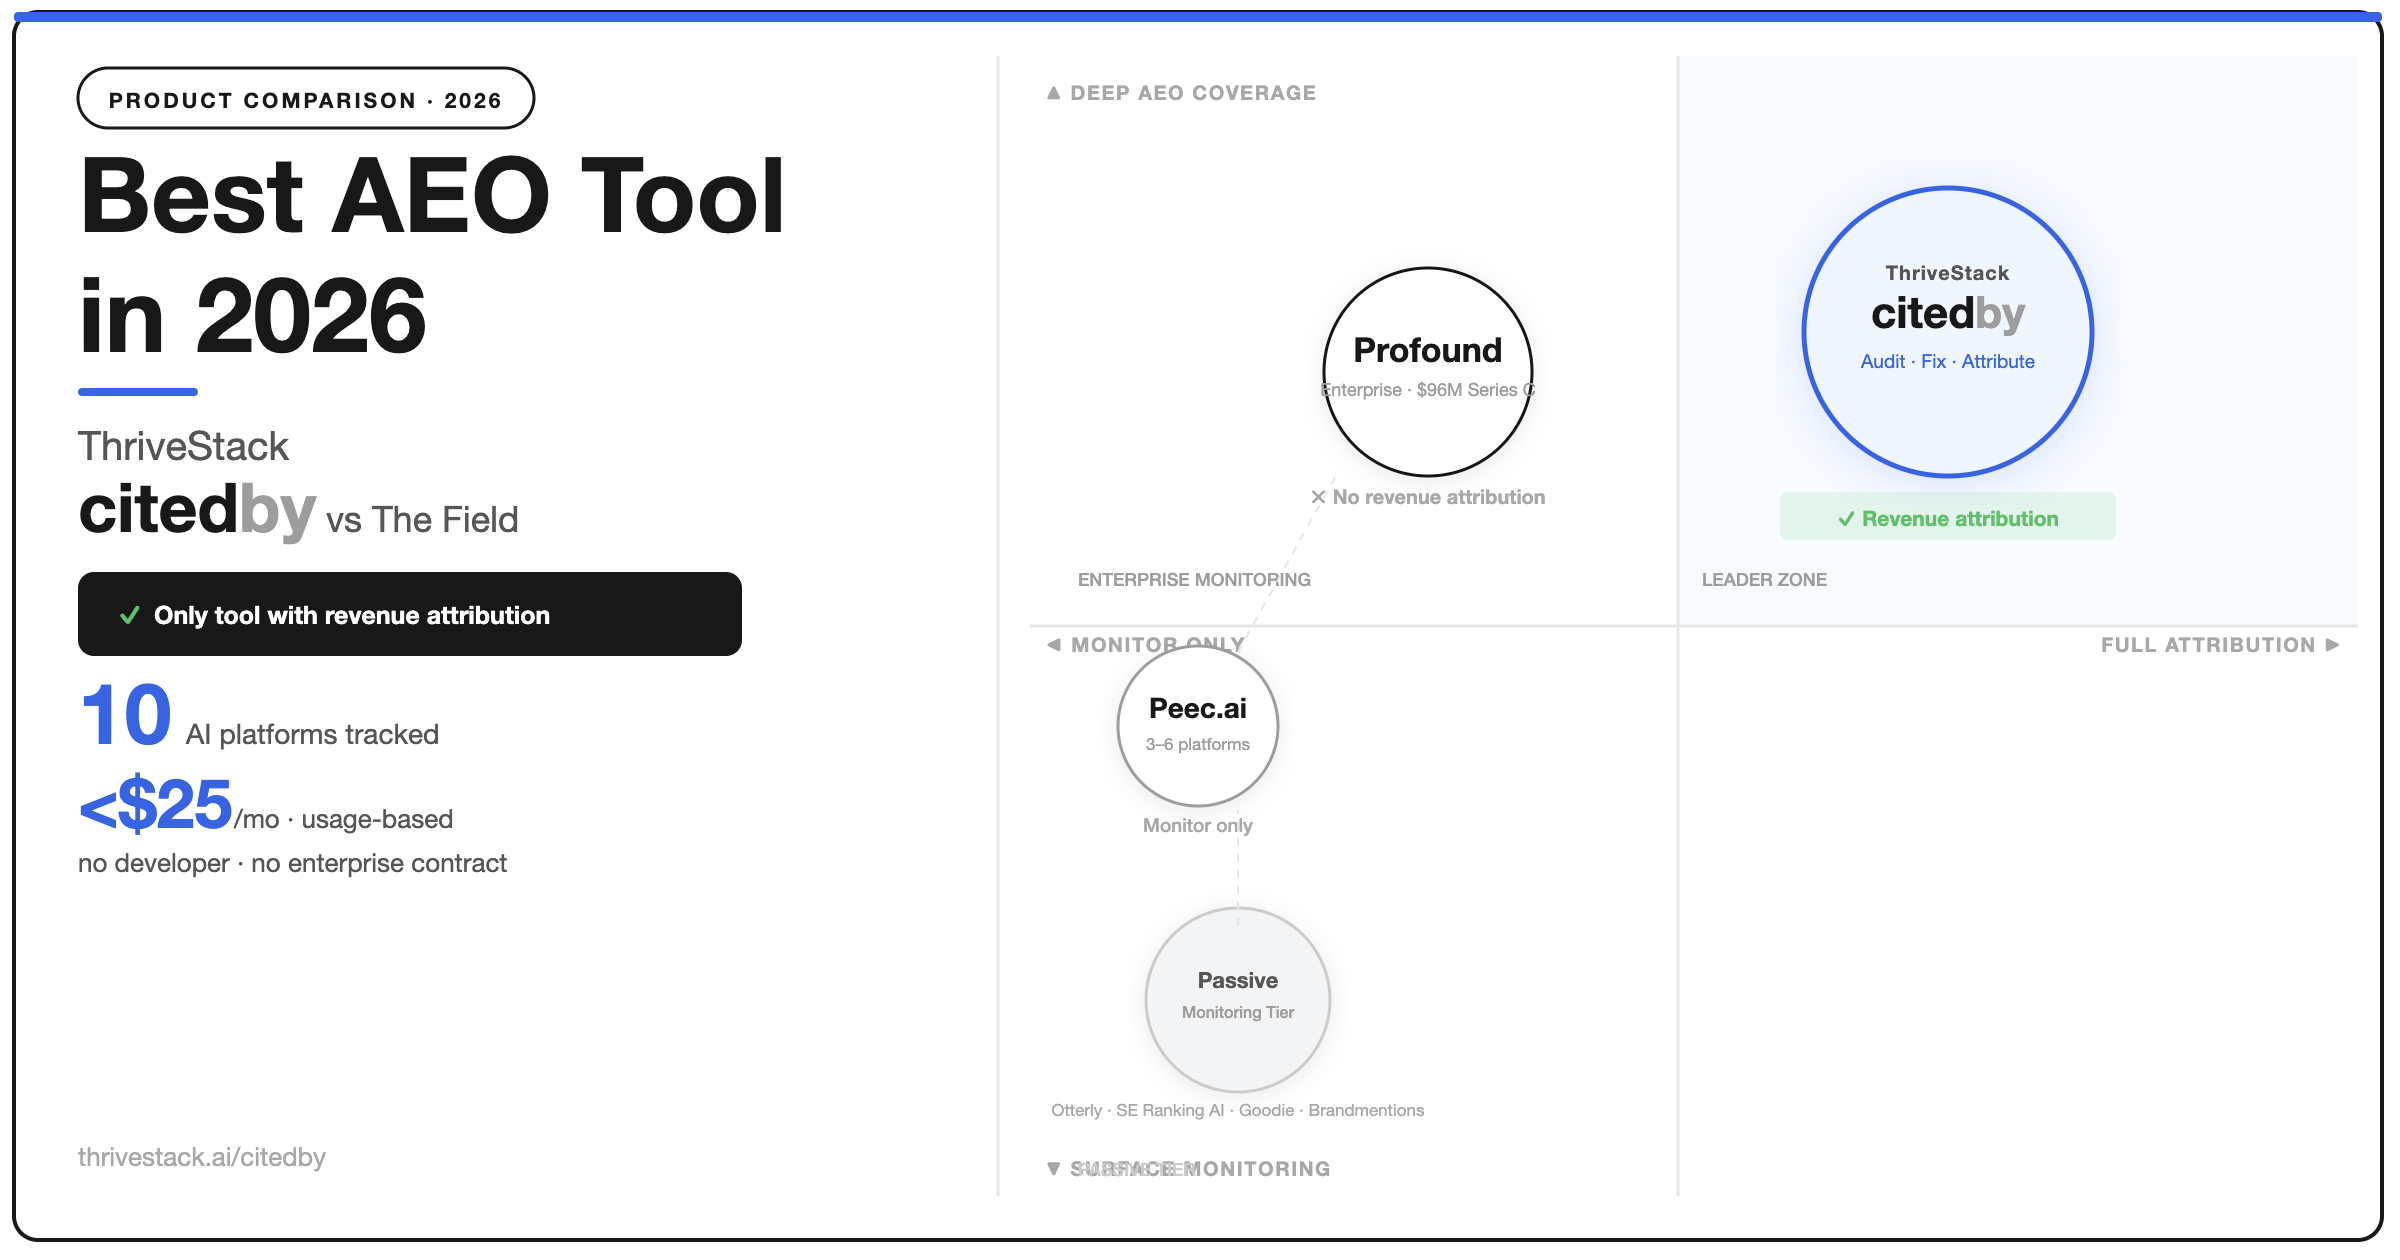
Task: Select the Peec.ai circle
Action: coord(1198,726)
